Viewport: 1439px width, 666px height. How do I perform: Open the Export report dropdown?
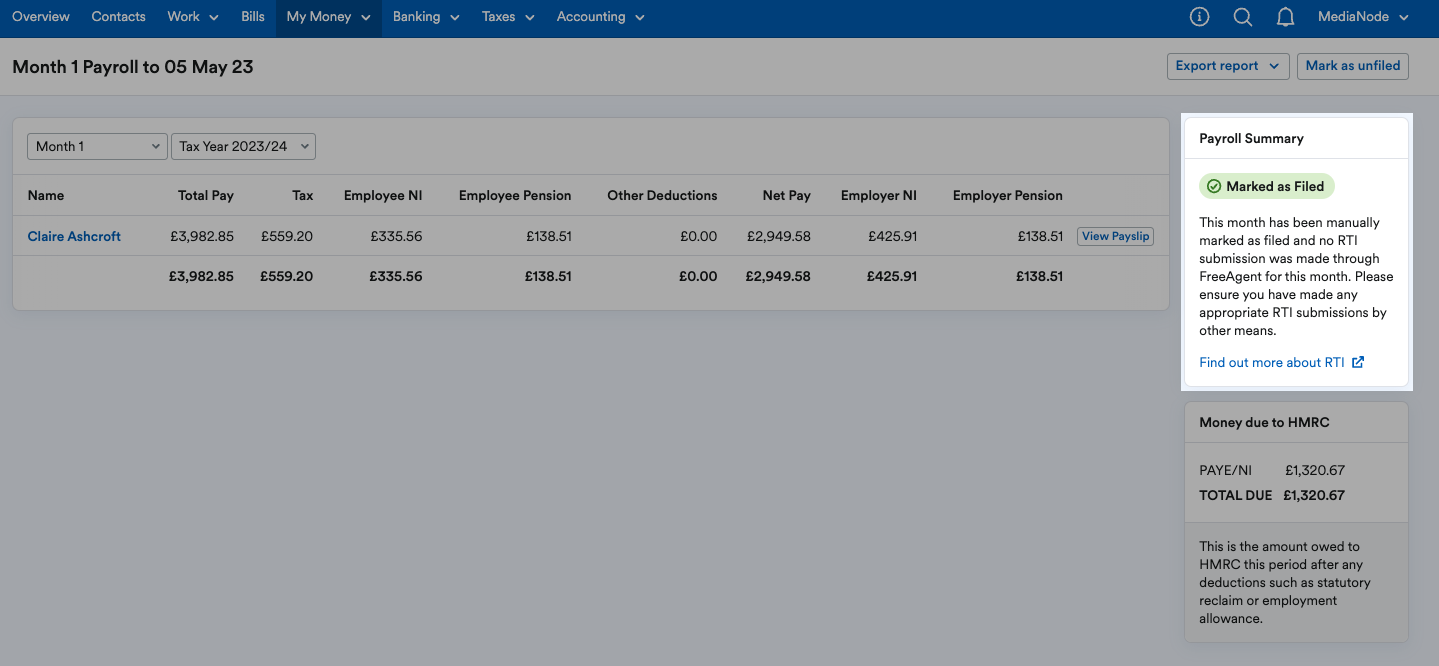(x=1228, y=66)
